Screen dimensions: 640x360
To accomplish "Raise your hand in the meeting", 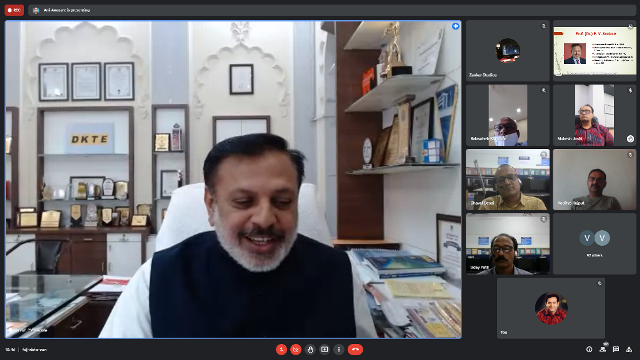I will coord(310,349).
